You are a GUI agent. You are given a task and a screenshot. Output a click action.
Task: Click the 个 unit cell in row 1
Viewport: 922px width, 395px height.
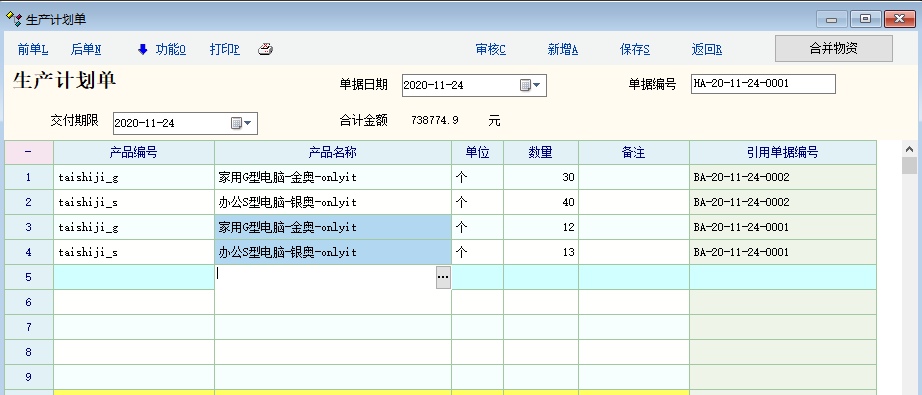(477, 178)
